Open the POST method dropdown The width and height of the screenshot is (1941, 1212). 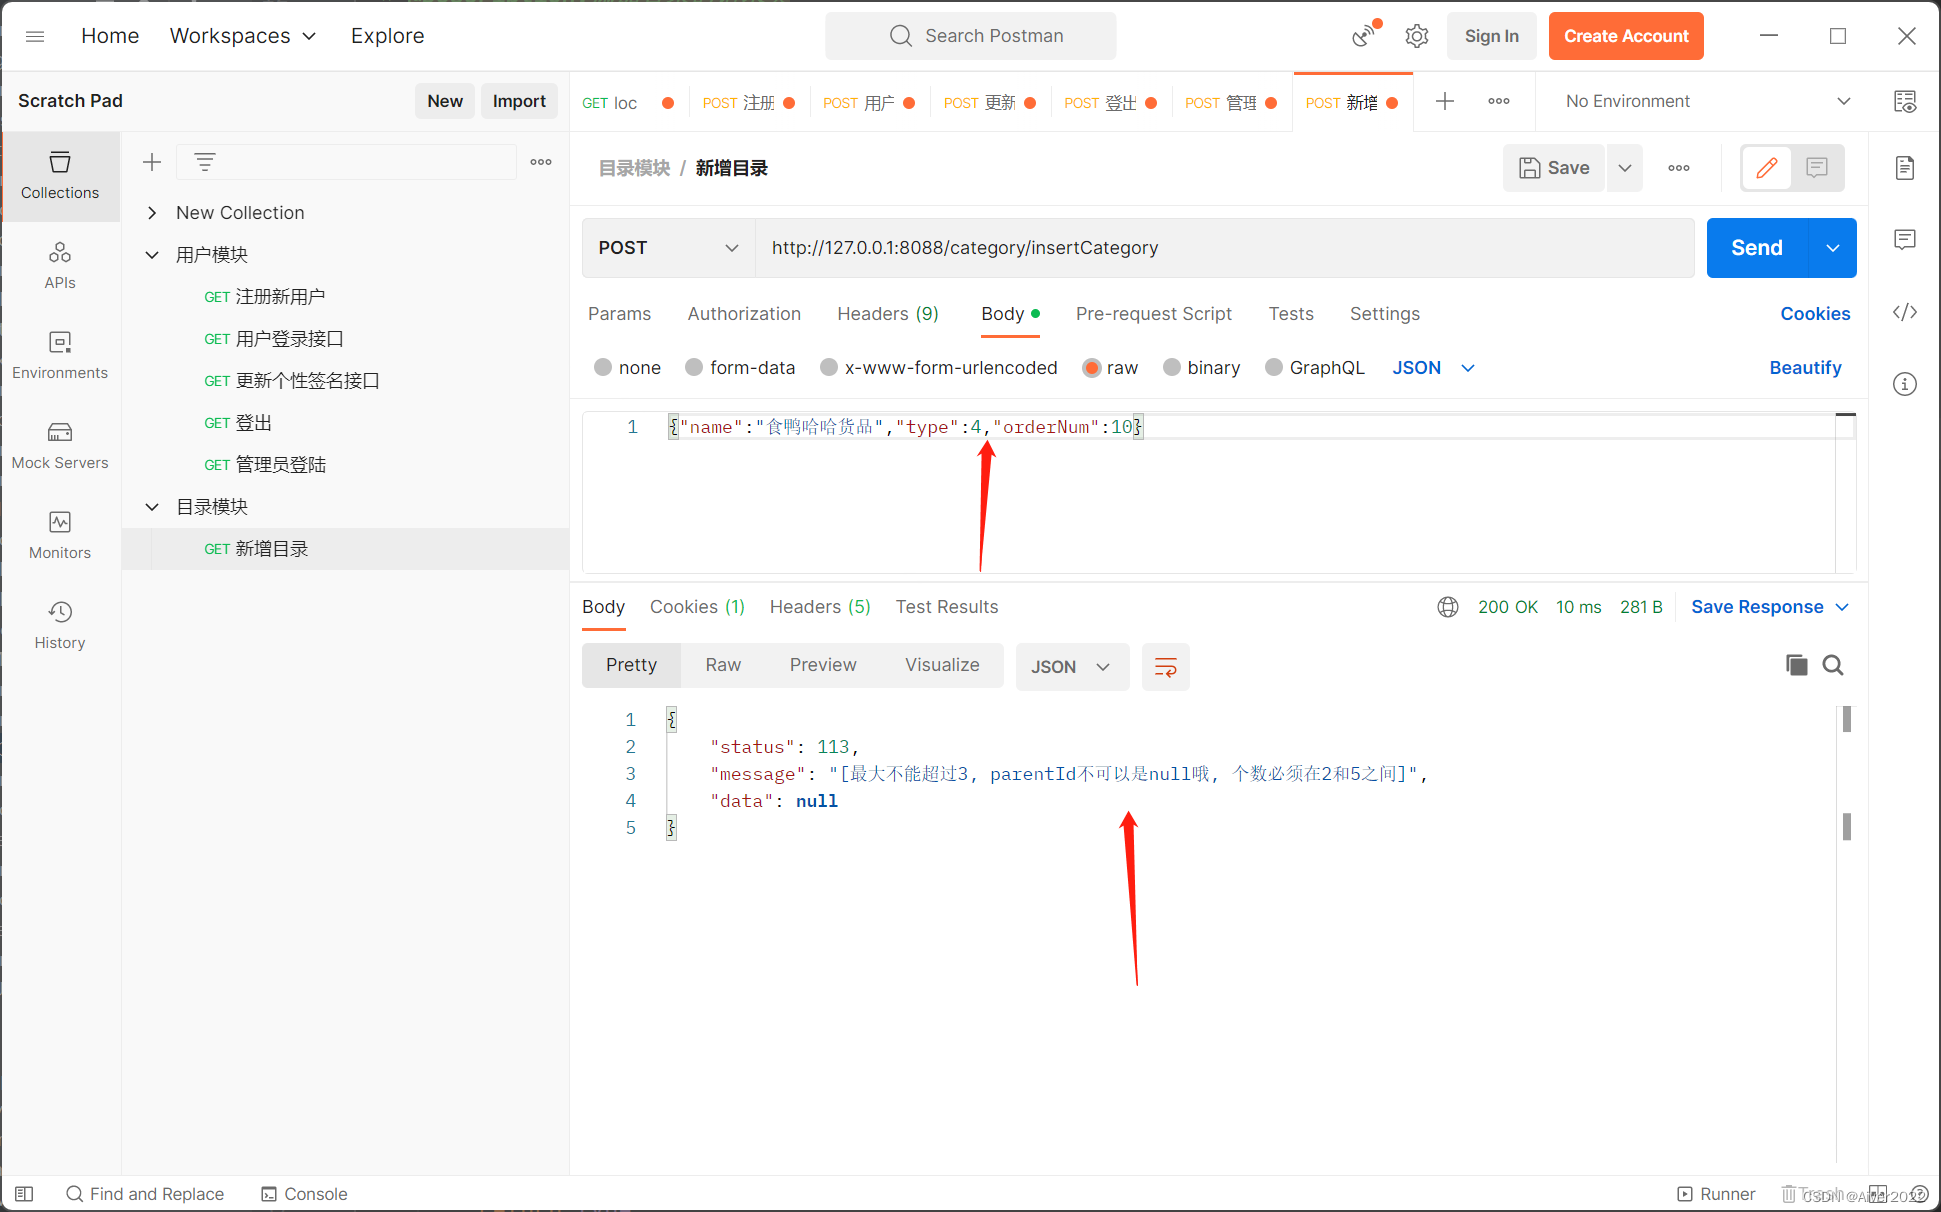668,248
